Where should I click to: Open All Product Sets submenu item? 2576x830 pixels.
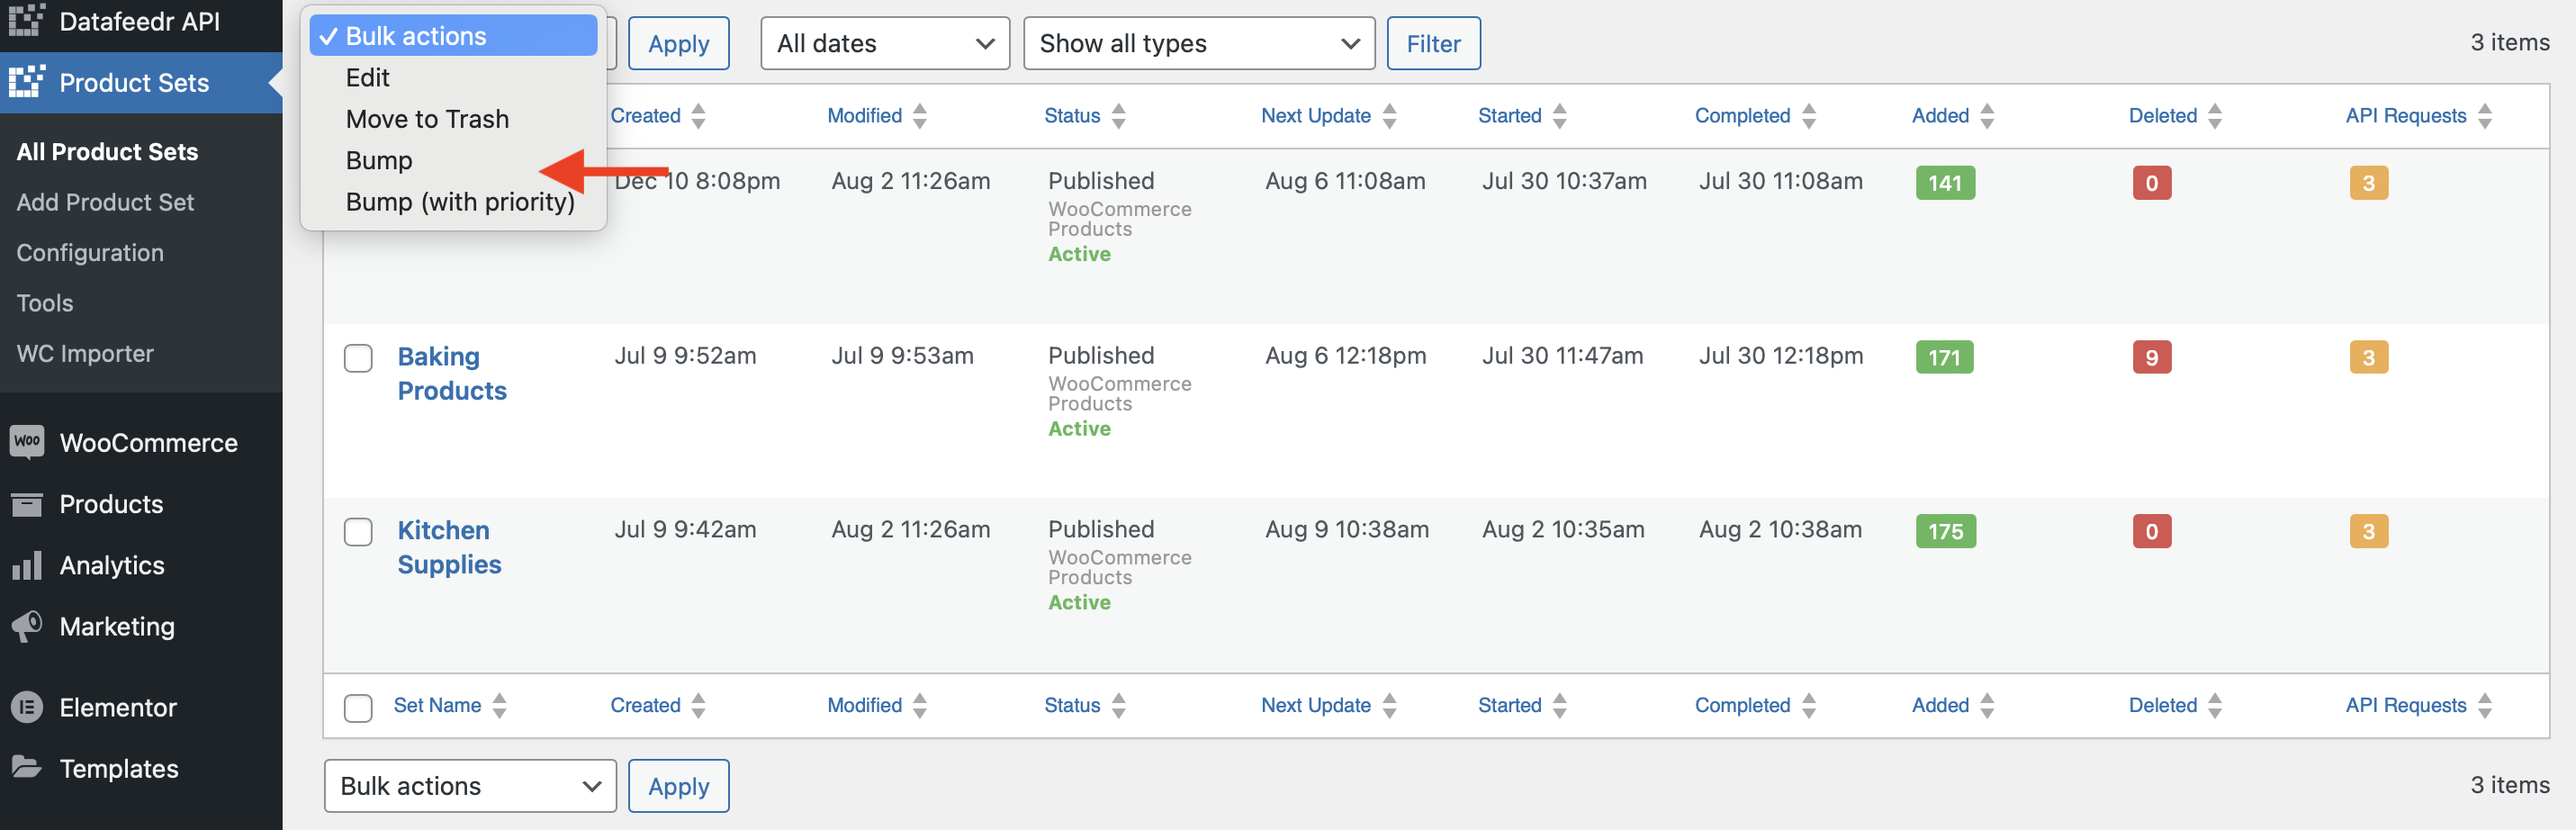107,152
